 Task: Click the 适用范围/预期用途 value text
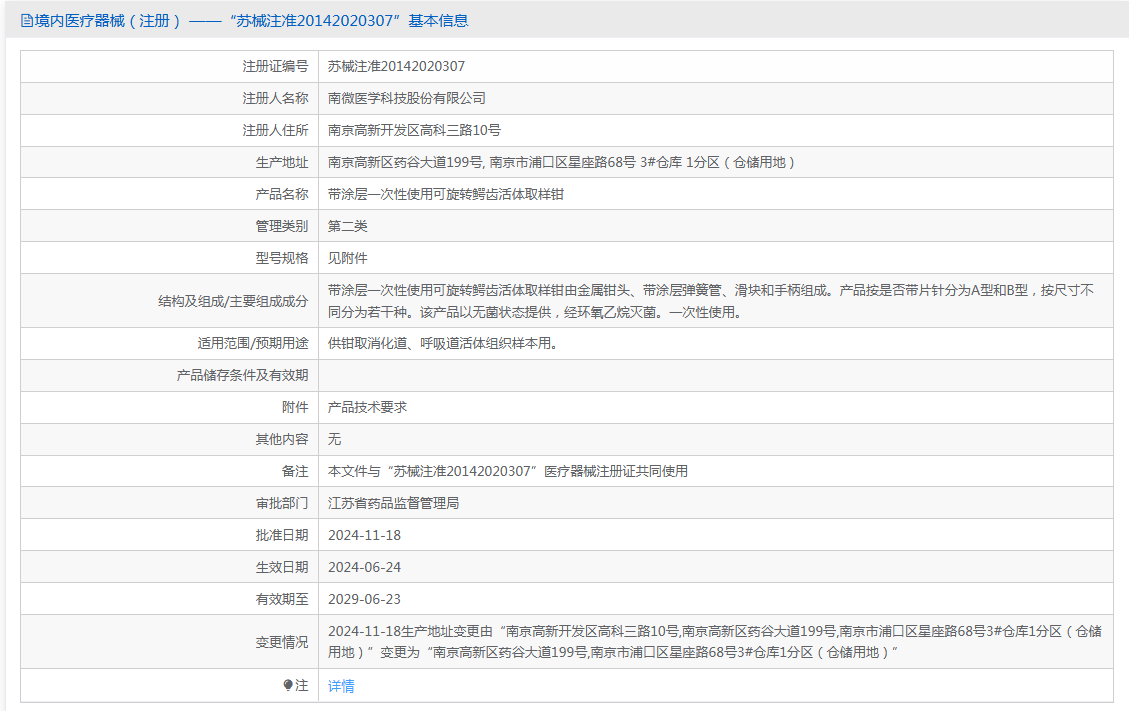click(x=443, y=344)
